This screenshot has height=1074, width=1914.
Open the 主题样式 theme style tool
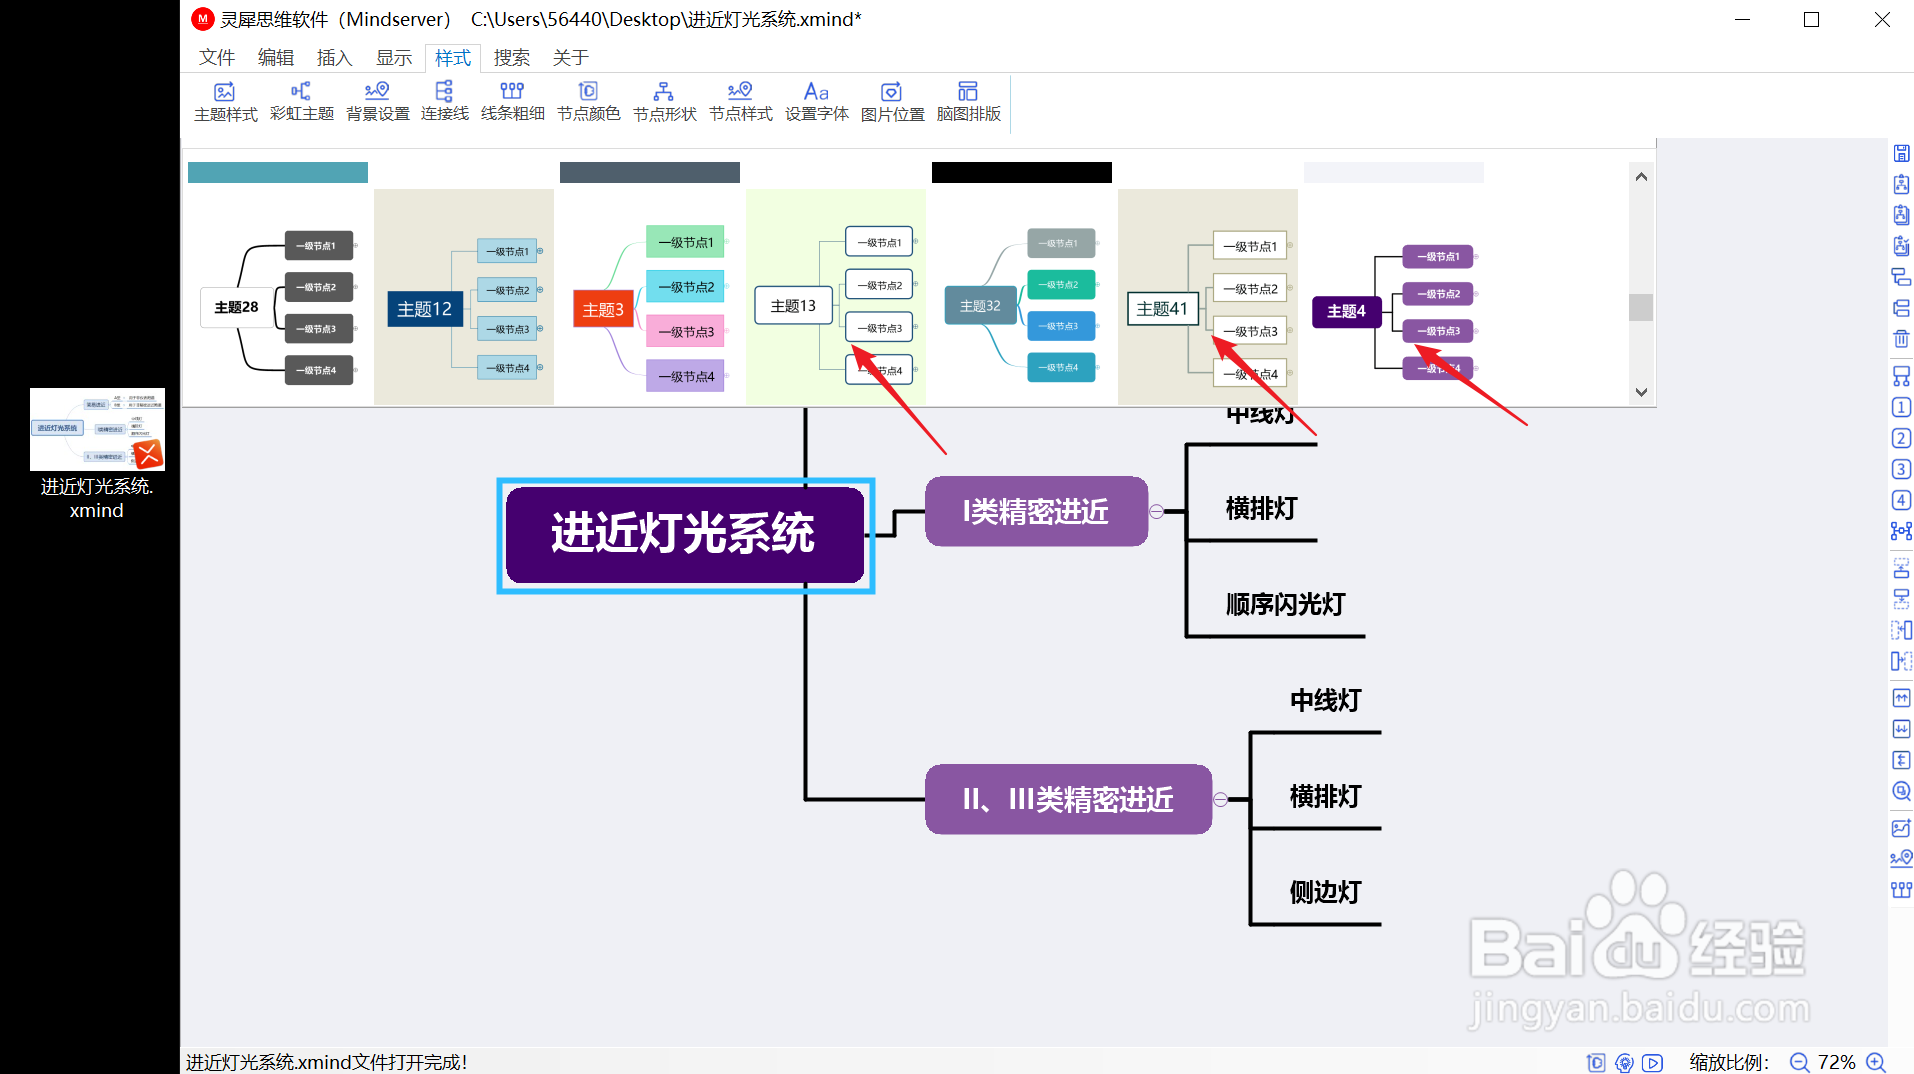coord(226,102)
